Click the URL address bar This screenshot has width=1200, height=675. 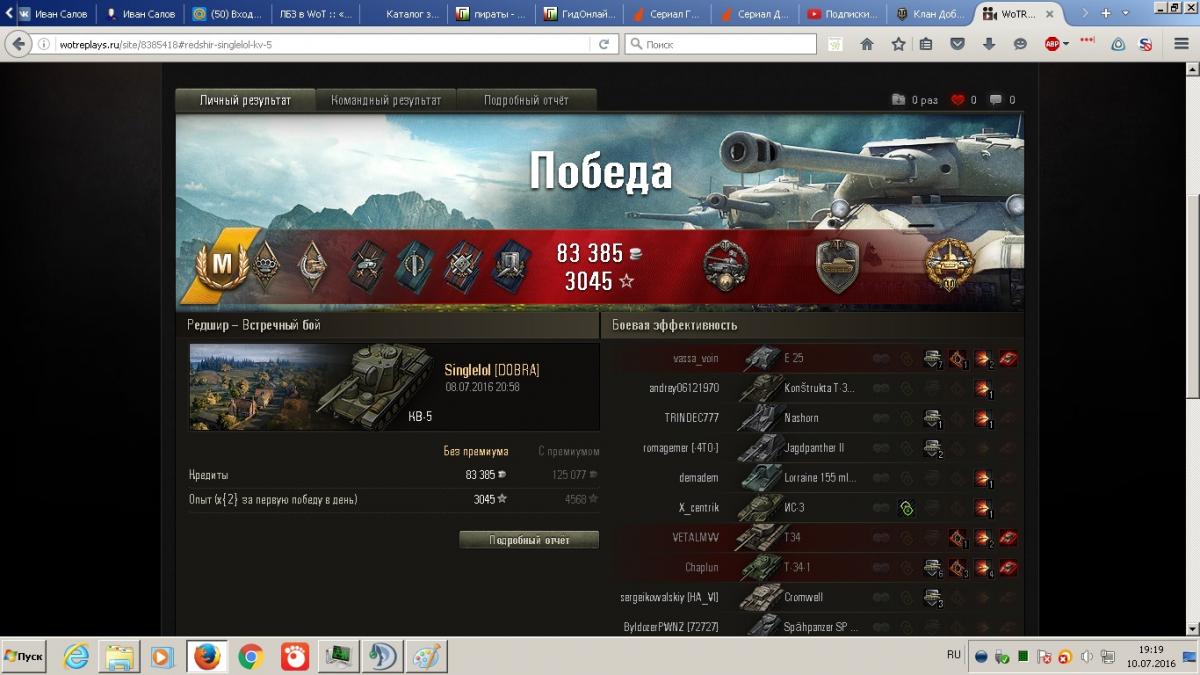pos(323,44)
